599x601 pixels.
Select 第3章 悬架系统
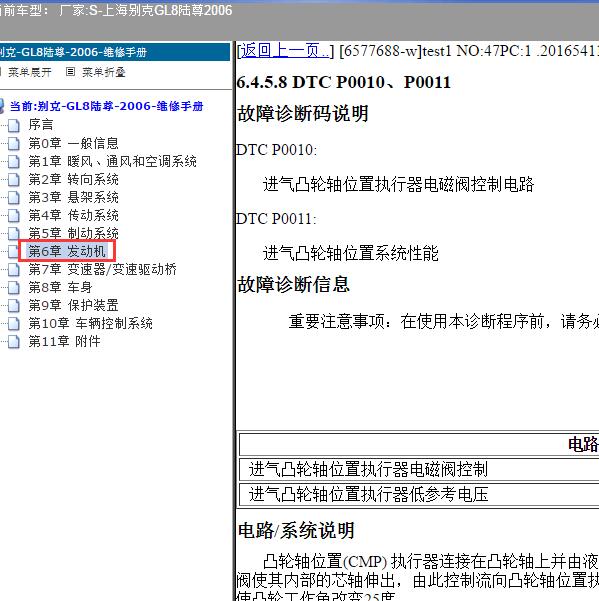pos(74,197)
